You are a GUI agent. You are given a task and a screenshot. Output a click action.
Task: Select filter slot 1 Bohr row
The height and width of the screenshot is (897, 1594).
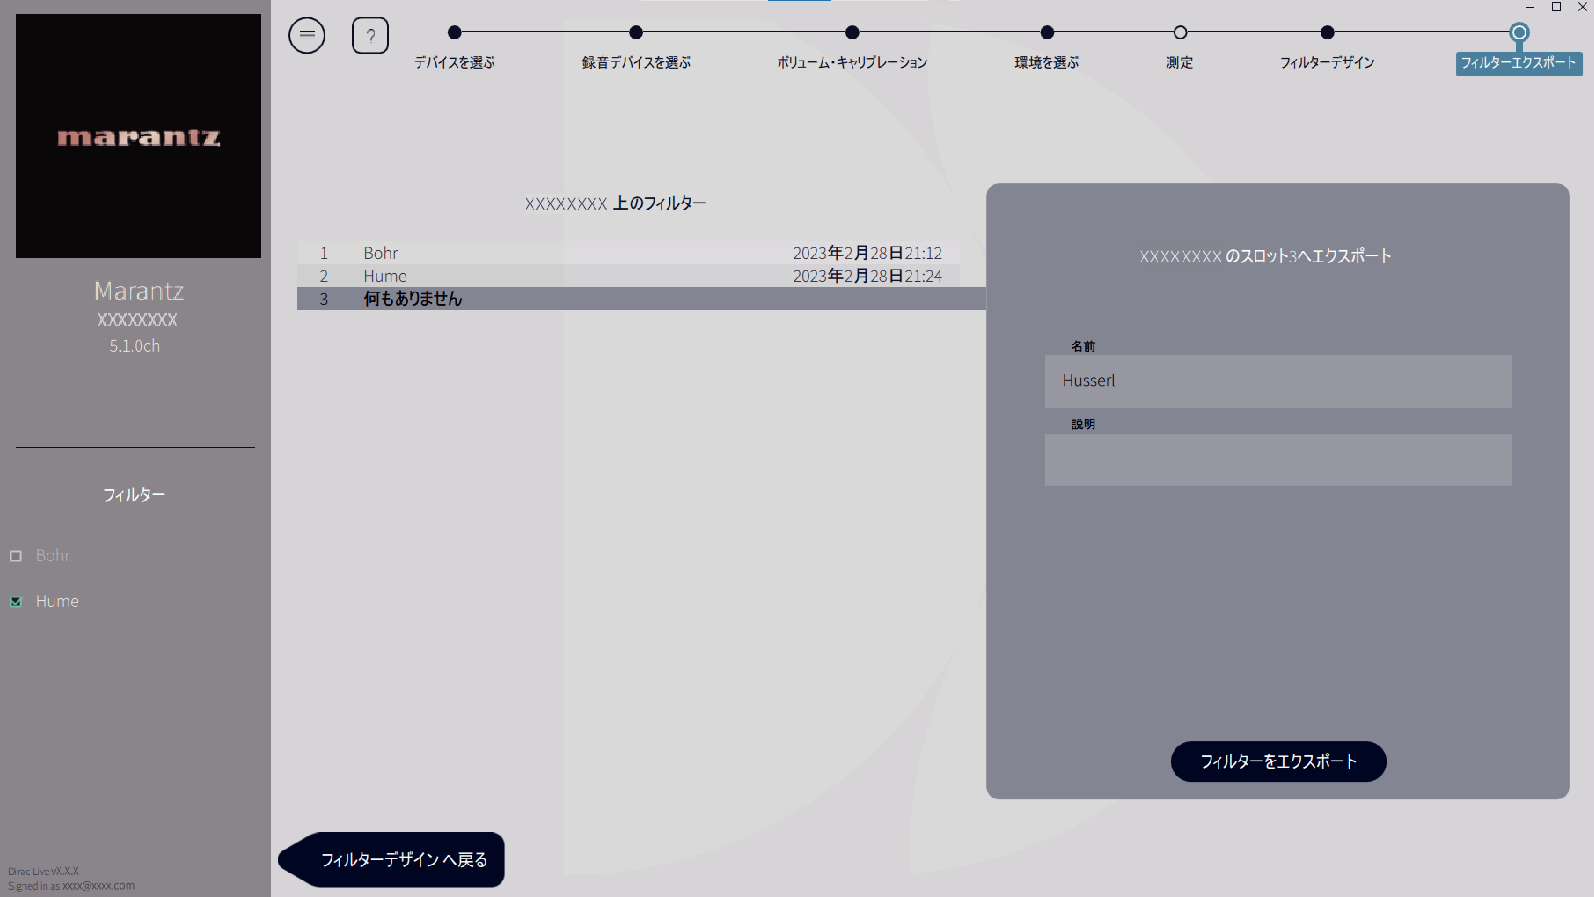[x=627, y=253]
